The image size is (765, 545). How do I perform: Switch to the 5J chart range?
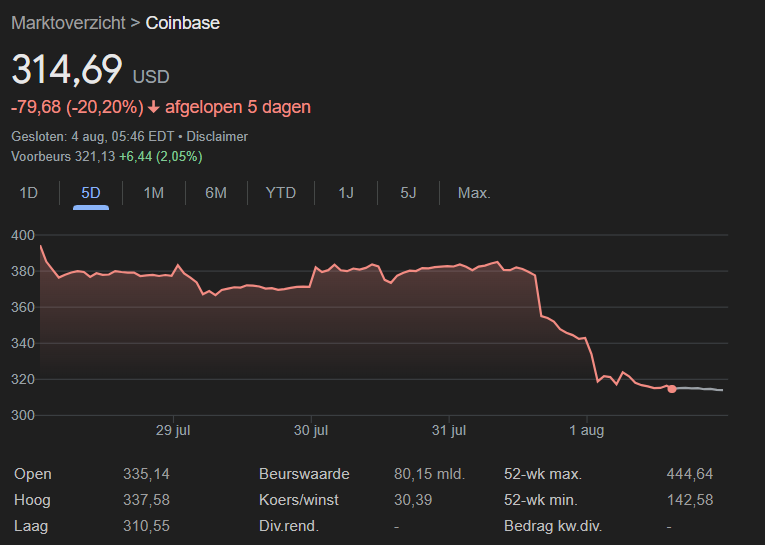click(x=408, y=193)
